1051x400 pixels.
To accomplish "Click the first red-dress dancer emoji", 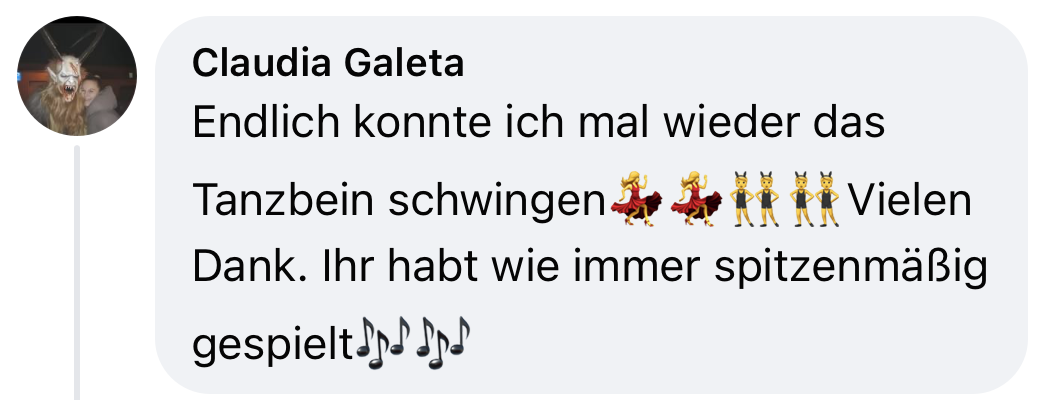I will 635,199.
